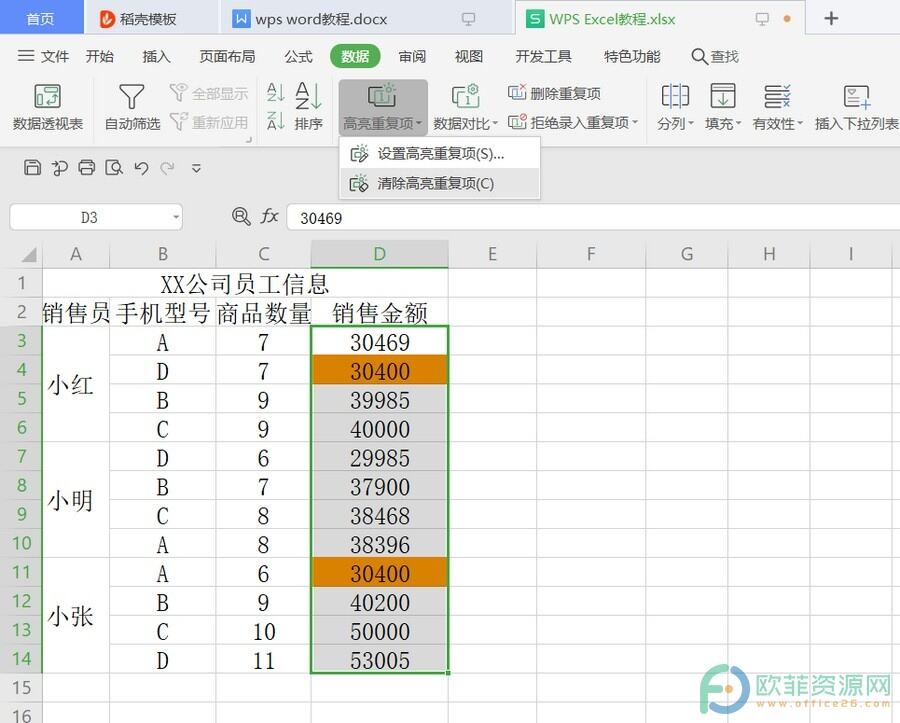
Task: Switch to the 开发工具 ribbon tab
Action: point(543,56)
